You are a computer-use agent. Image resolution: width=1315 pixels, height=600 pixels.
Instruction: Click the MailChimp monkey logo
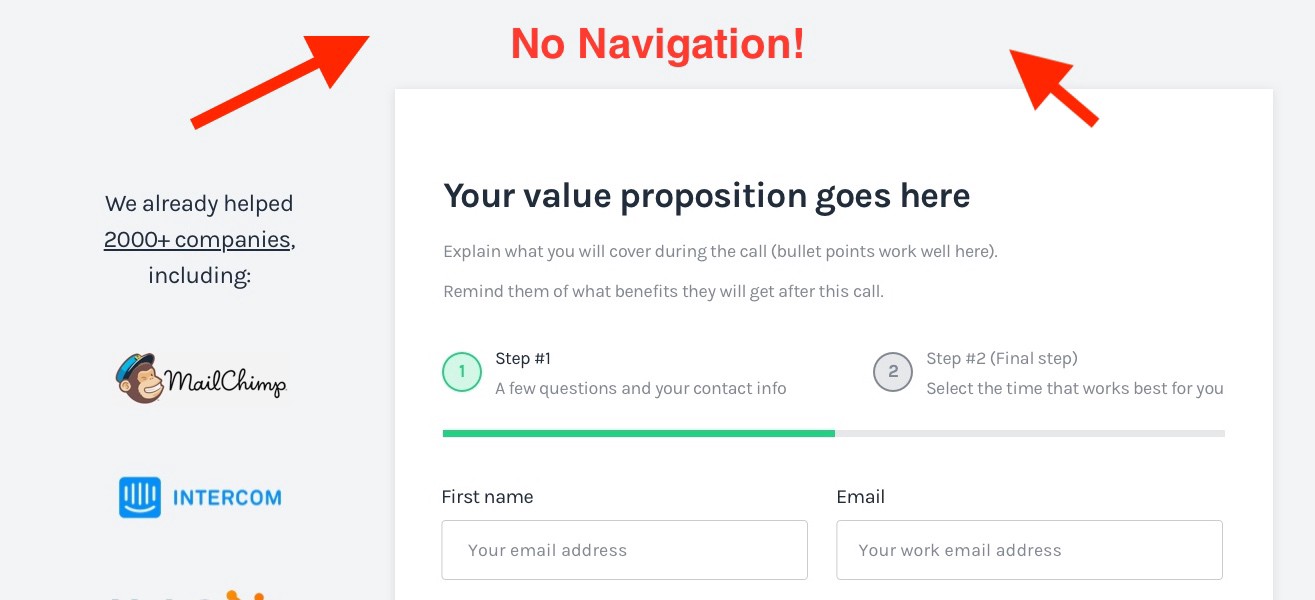pyautogui.click(x=141, y=378)
